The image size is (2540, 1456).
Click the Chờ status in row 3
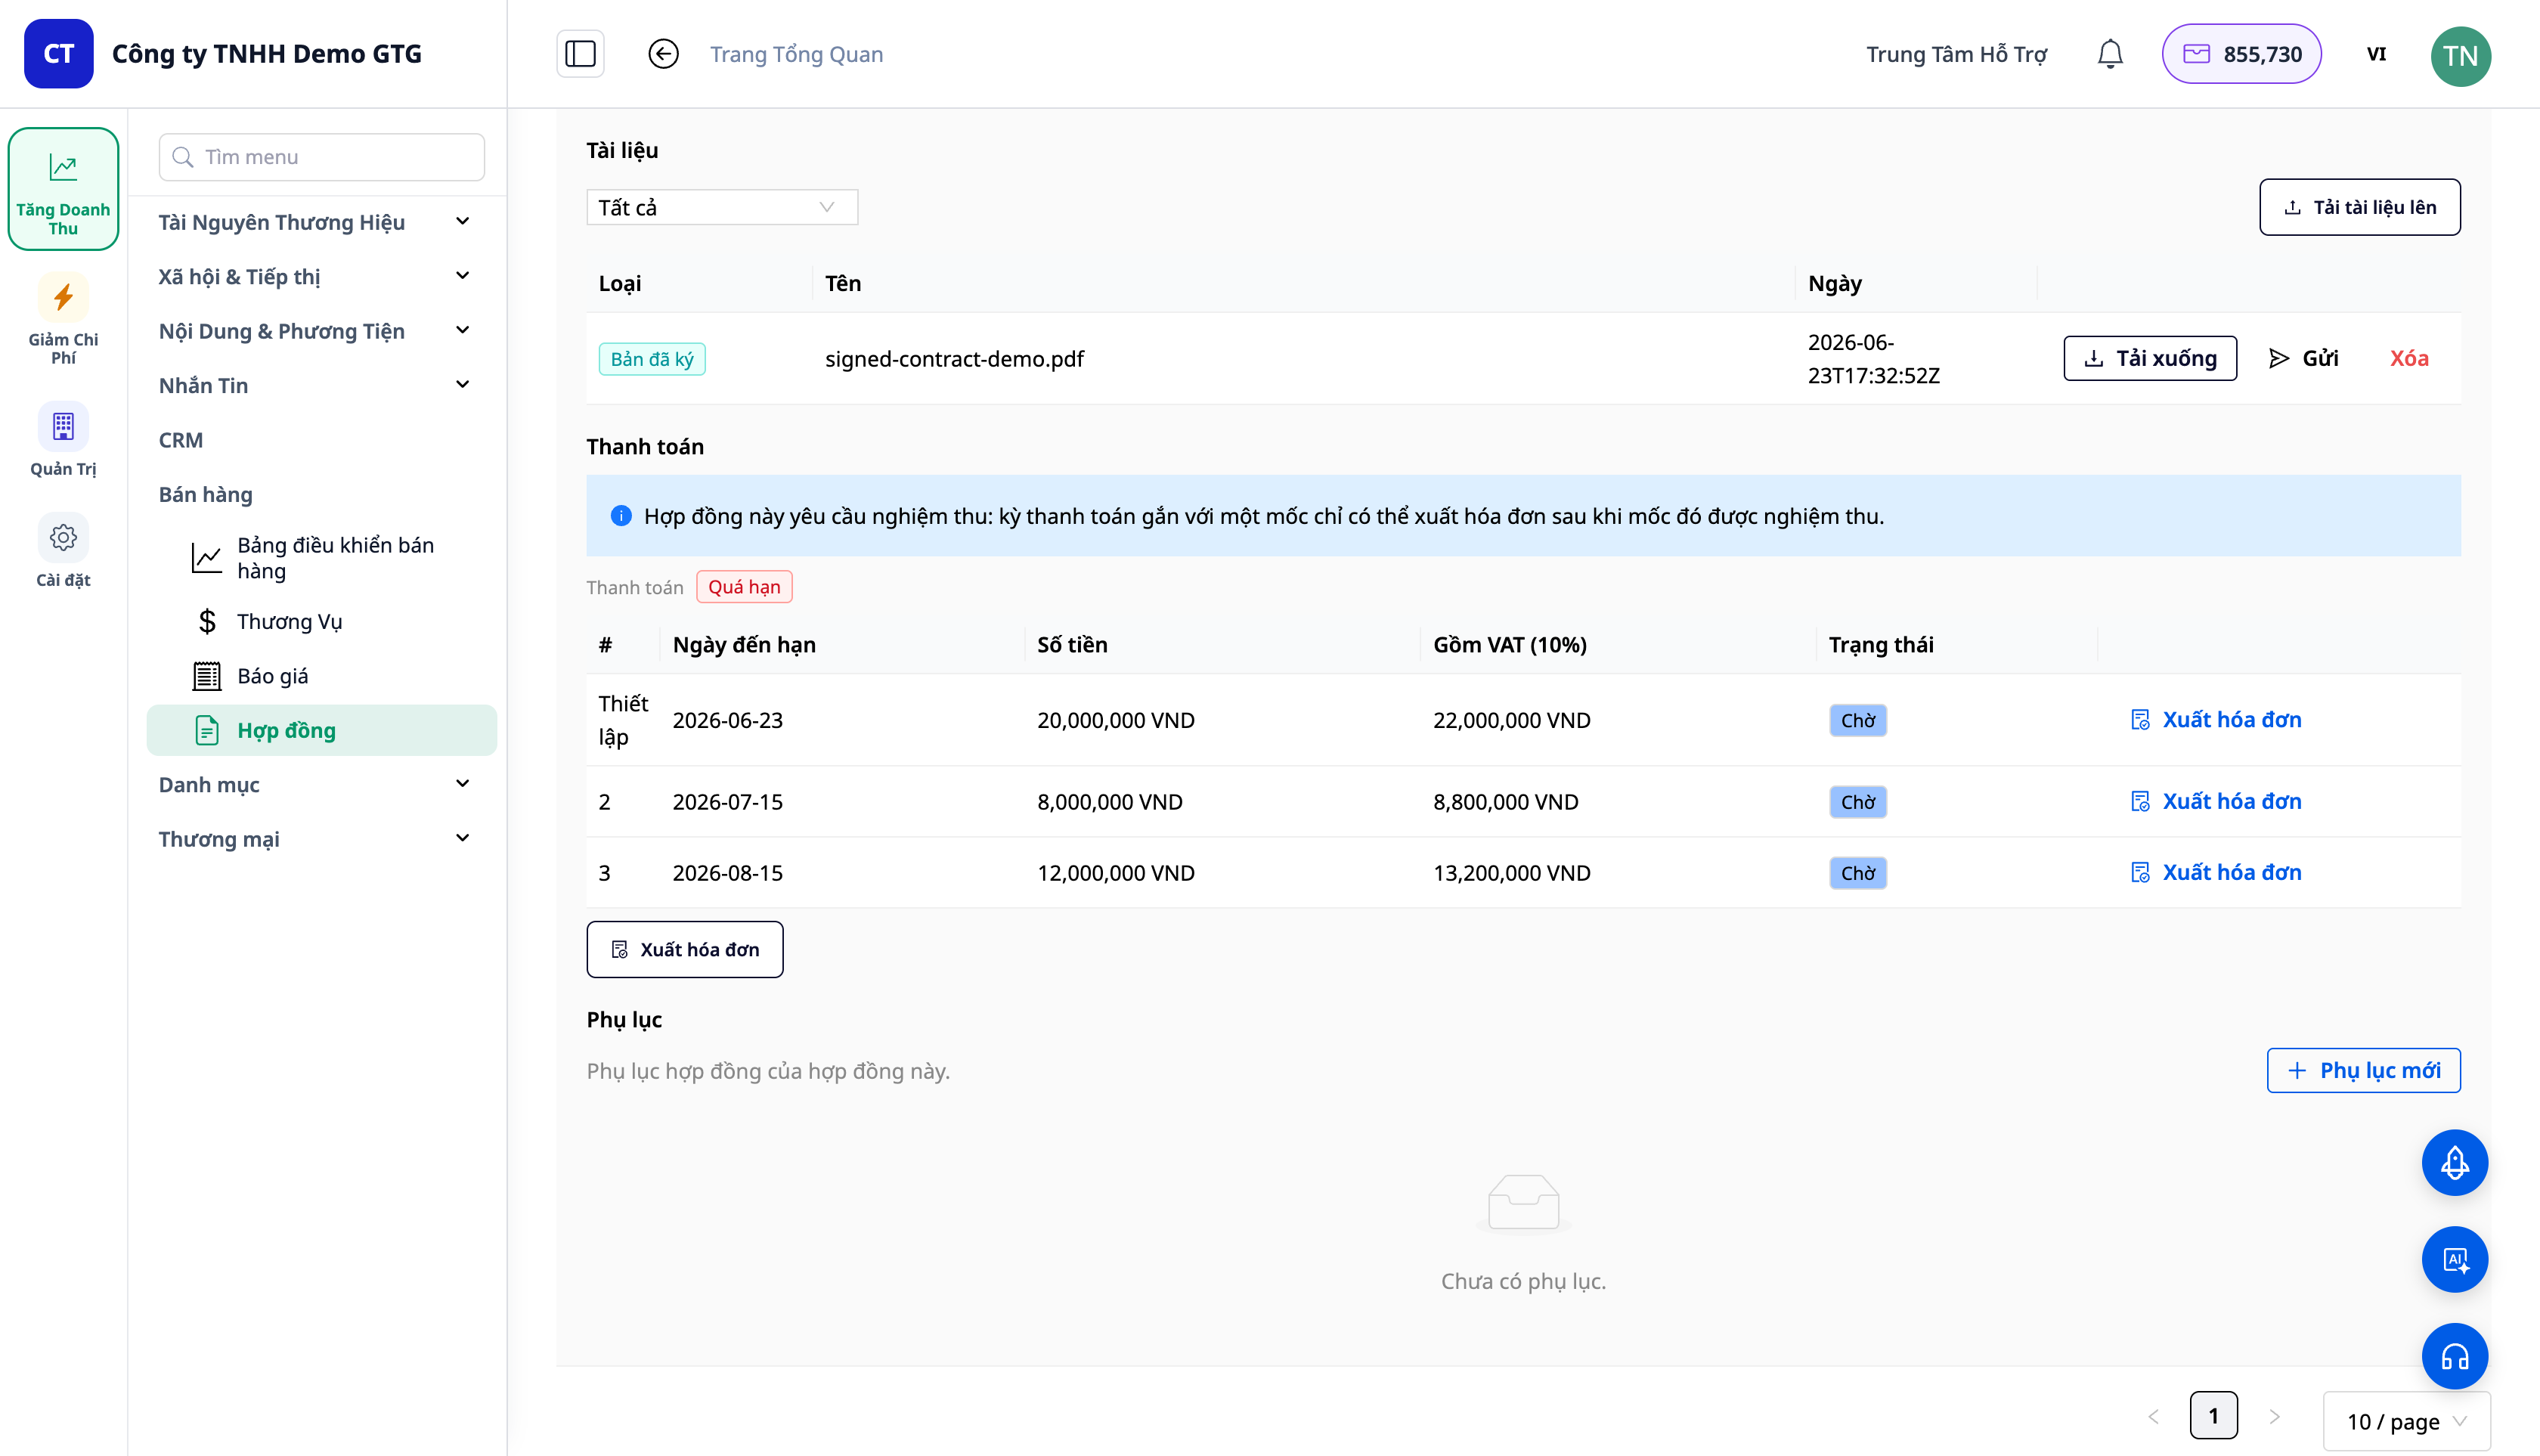tap(1858, 873)
